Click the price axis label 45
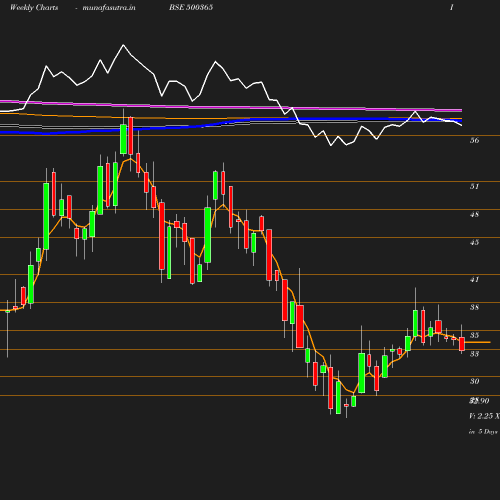Viewport: 500px width, 500px height. pyautogui.click(x=474, y=242)
